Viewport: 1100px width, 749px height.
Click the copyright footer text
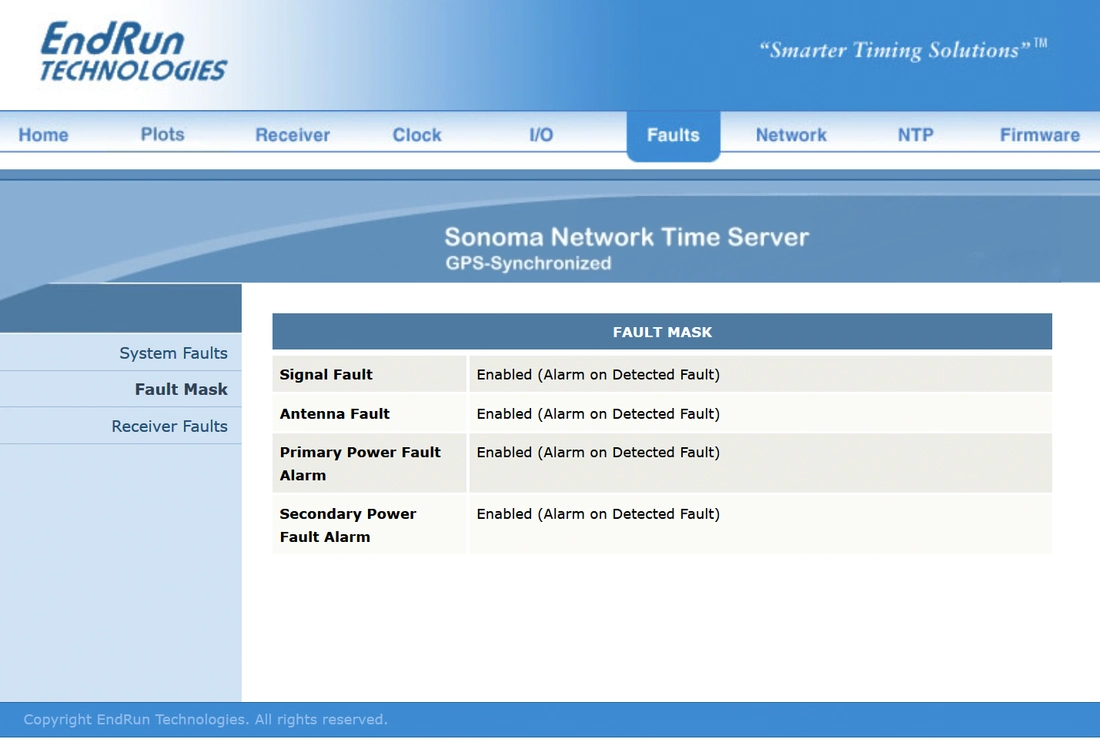pos(206,720)
